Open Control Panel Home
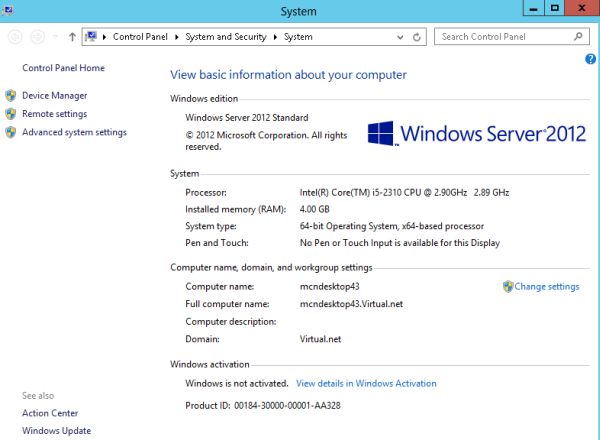Screen dimensions: 600x440 [63, 68]
